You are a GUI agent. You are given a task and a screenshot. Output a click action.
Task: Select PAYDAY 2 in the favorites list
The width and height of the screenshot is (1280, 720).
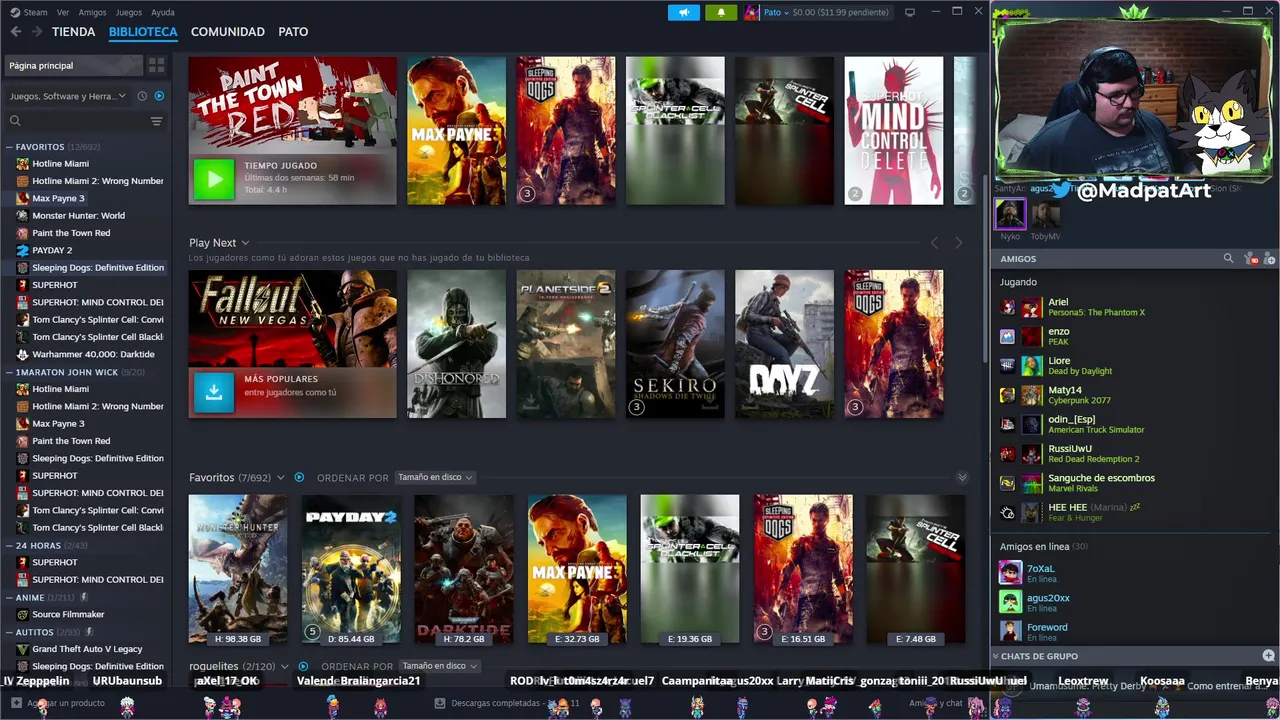click(x=52, y=250)
